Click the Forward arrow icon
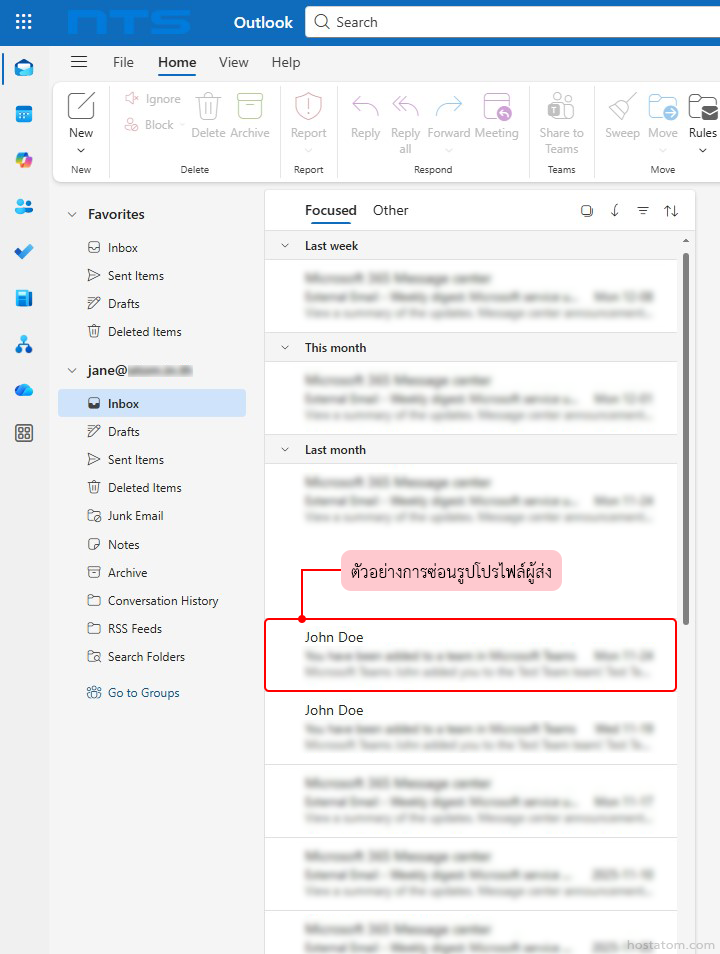720x954 pixels. point(449,106)
